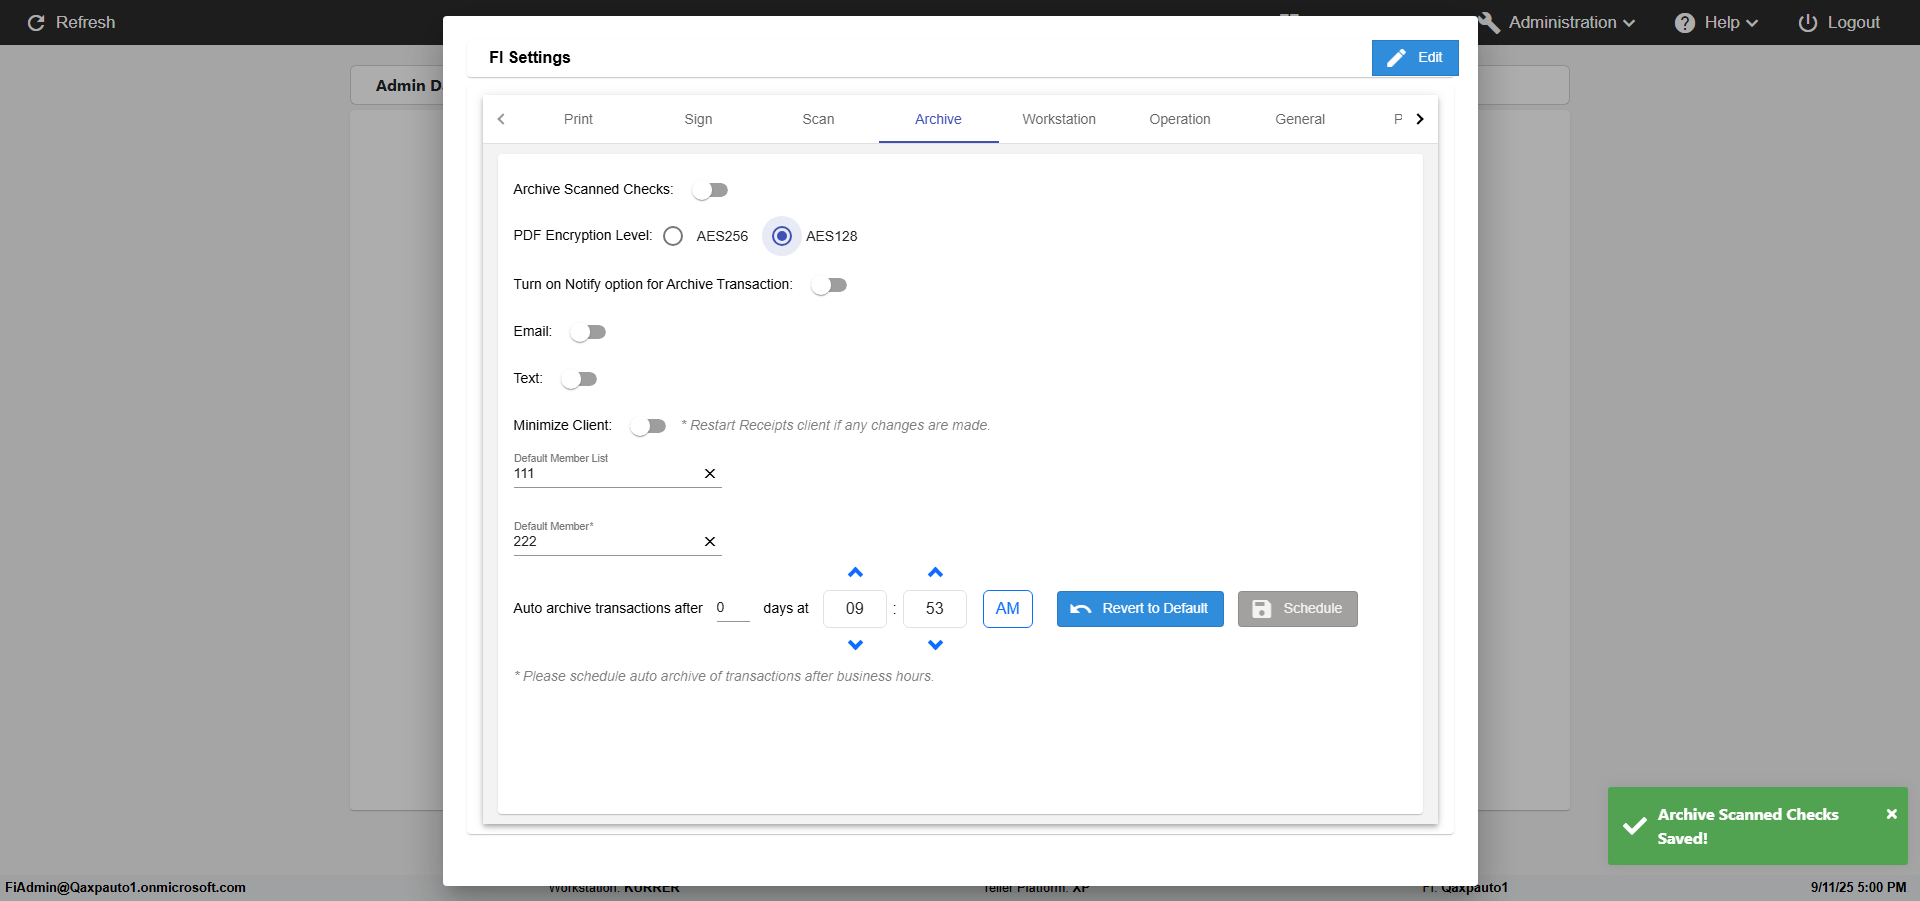Viewport: 1920px width, 901px height.
Task: Select AES256 encryption level
Action: click(x=673, y=236)
